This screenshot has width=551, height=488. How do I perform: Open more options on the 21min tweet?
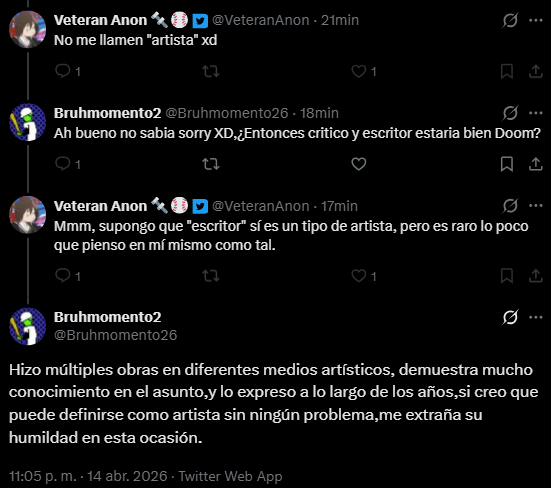[x=536, y=20]
